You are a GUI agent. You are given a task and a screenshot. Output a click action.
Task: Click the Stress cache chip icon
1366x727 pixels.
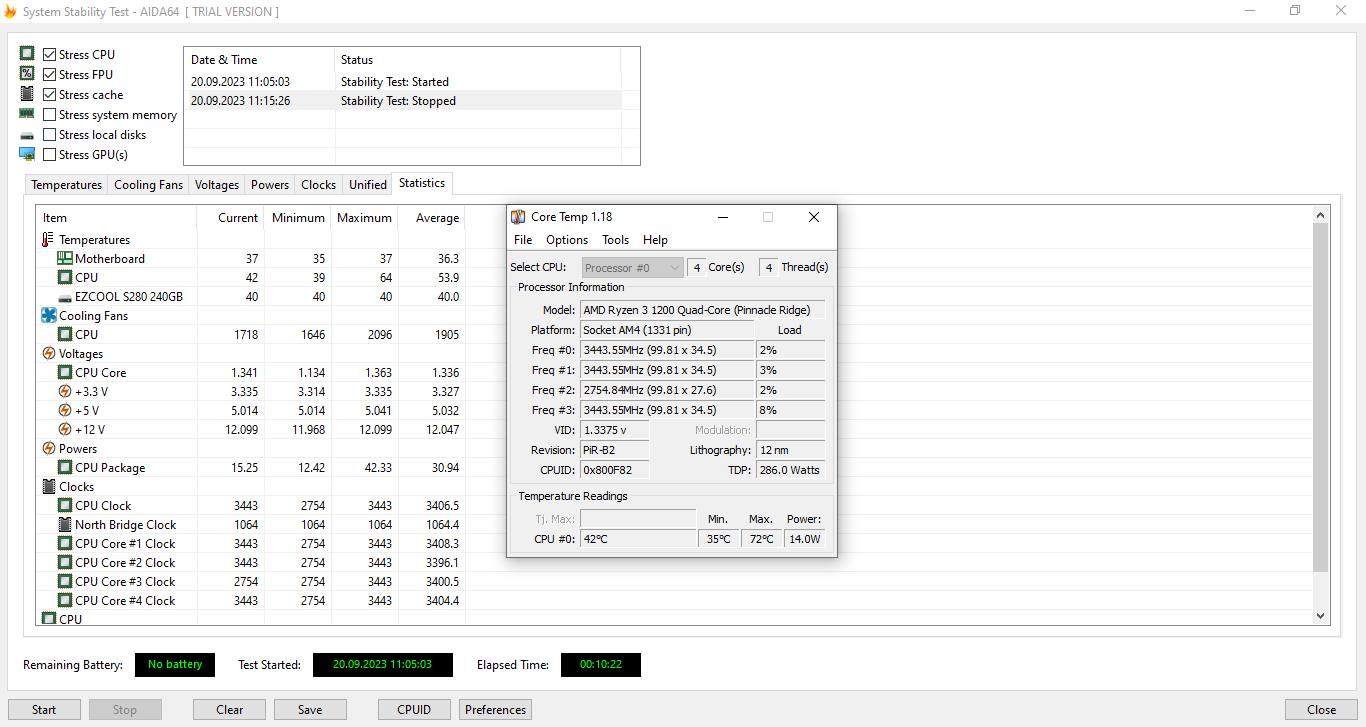(x=27, y=94)
